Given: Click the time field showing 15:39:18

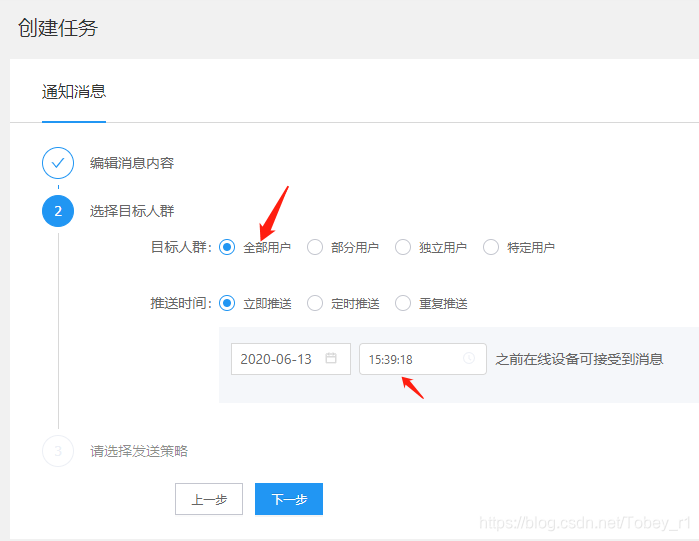Looking at the screenshot, I should (423, 359).
